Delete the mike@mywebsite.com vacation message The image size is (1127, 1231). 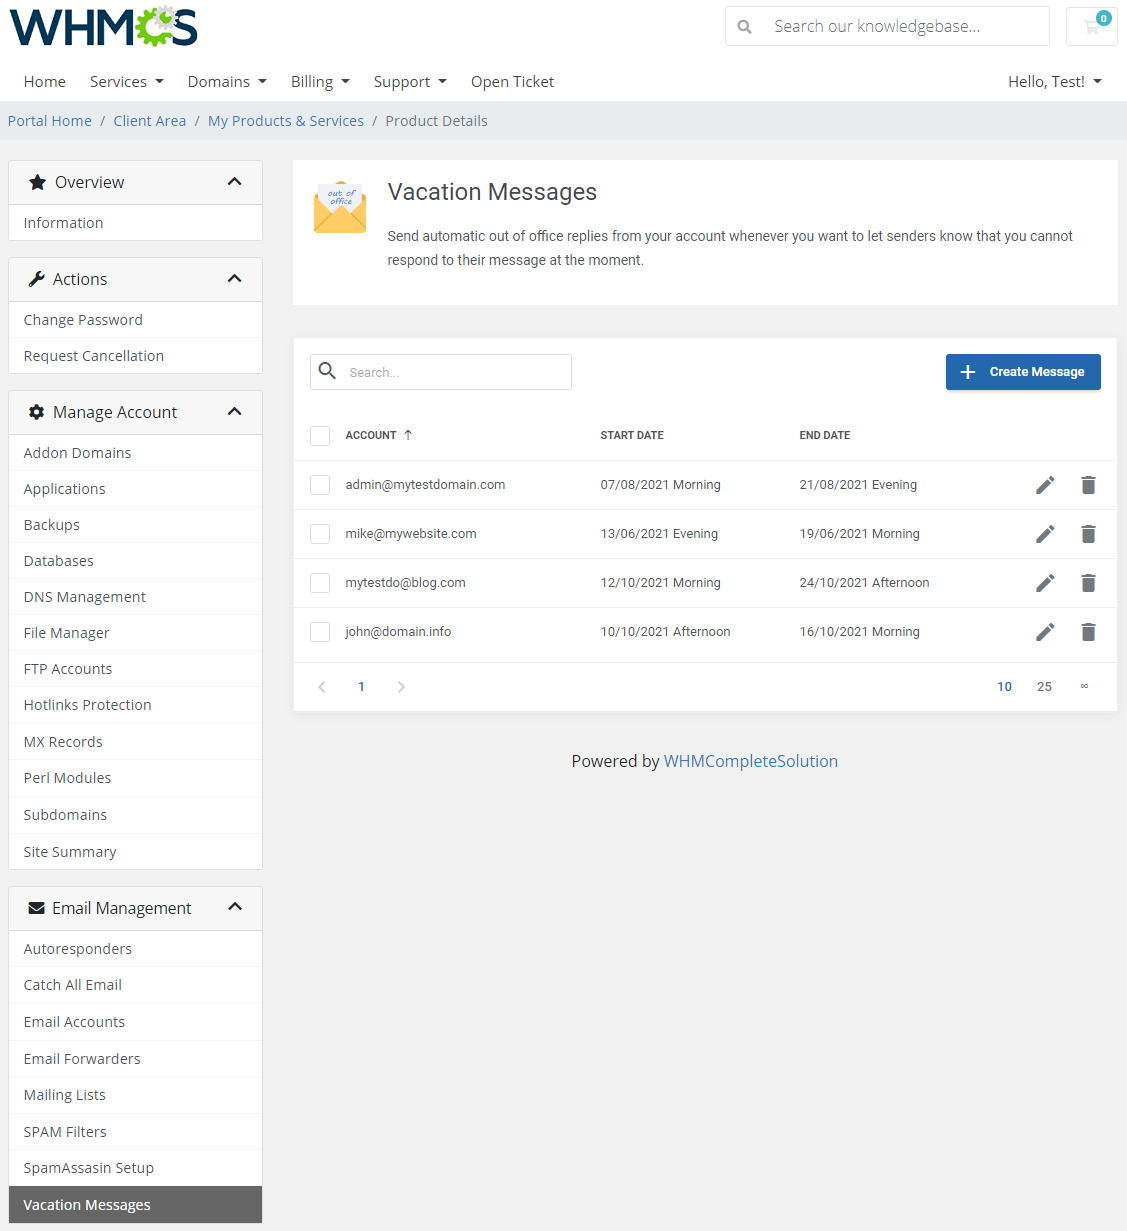coord(1088,534)
